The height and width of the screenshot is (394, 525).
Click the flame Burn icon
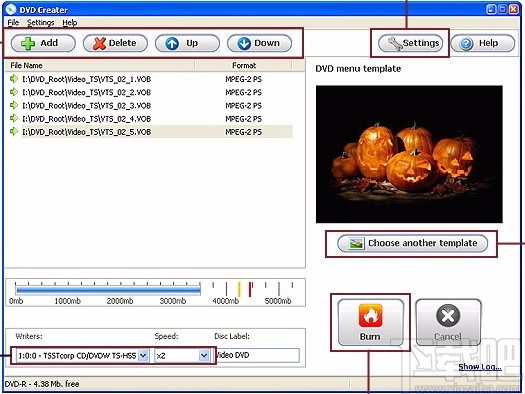click(371, 315)
